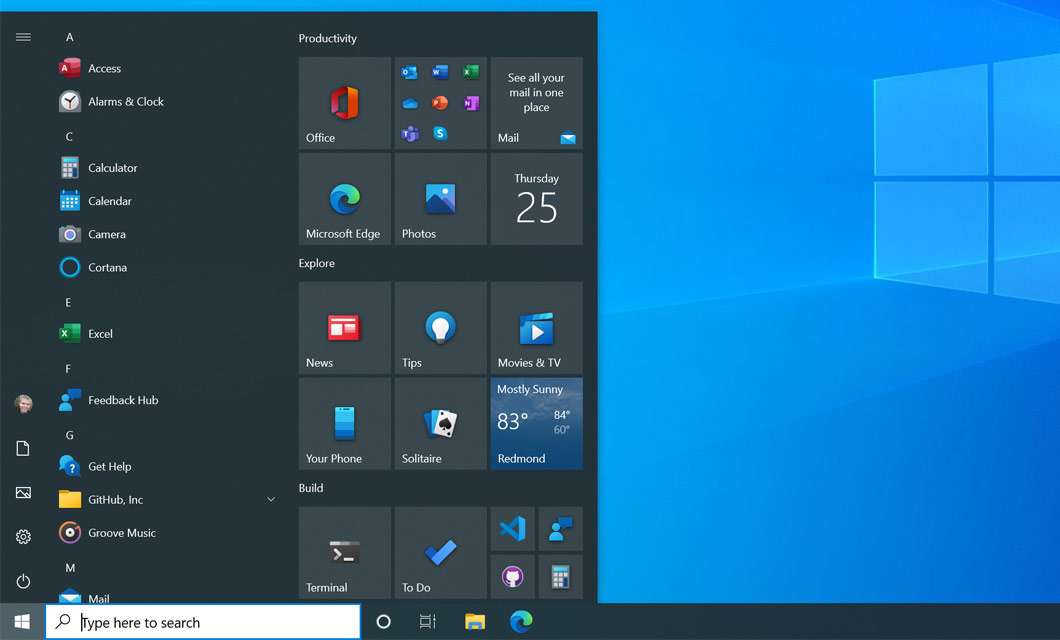Open the Thursday 25 calendar tile

tap(536, 199)
